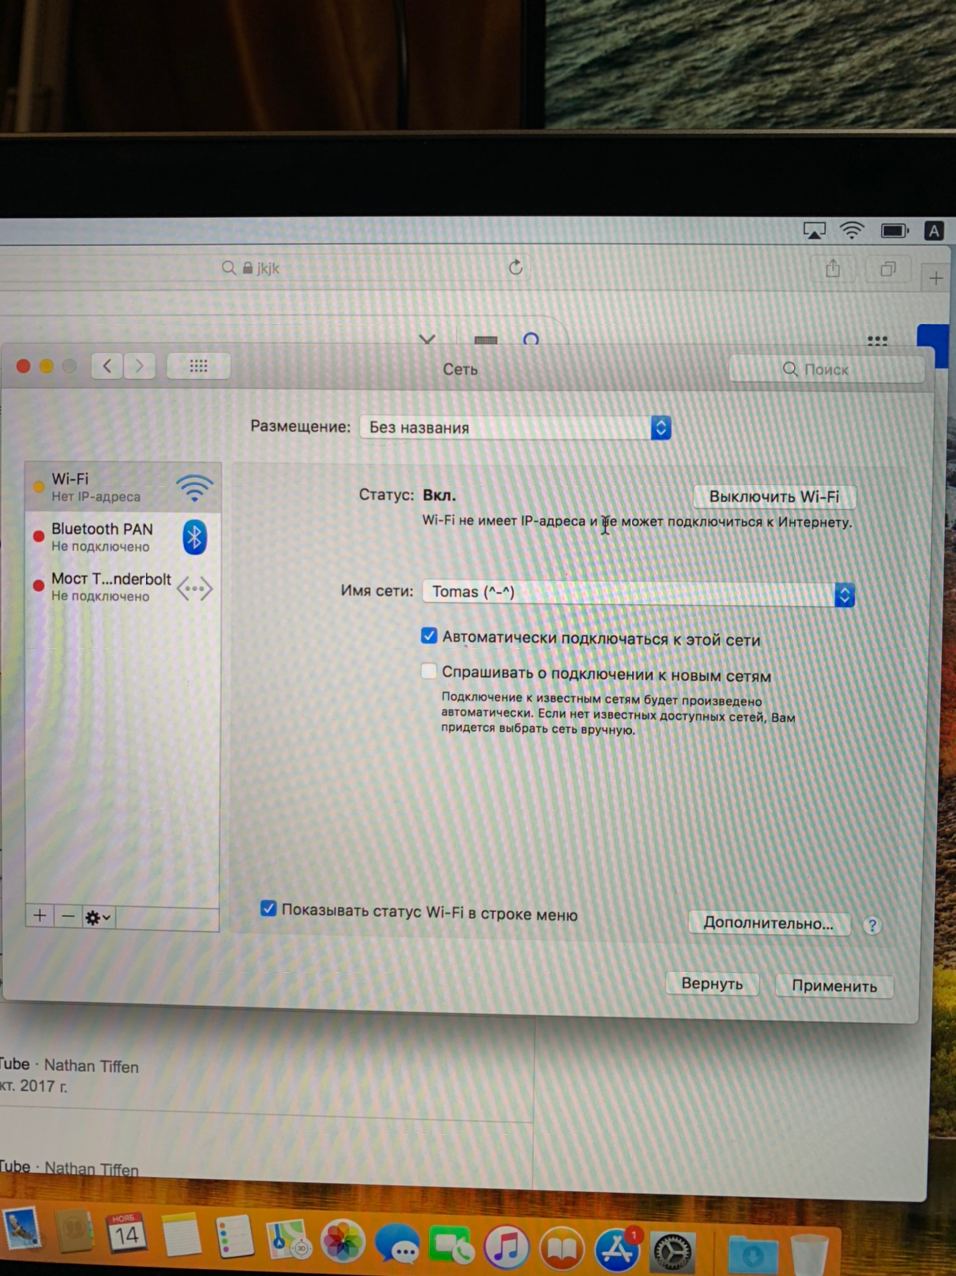Toggle auto-join this network checkbox
The width and height of the screenshot is (956, 1276).
[429, 636]
